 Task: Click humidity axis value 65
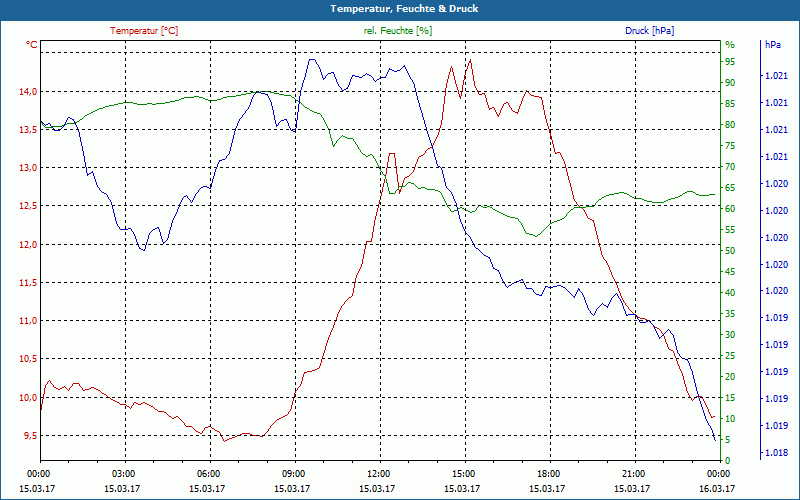(x=730, y=188)
